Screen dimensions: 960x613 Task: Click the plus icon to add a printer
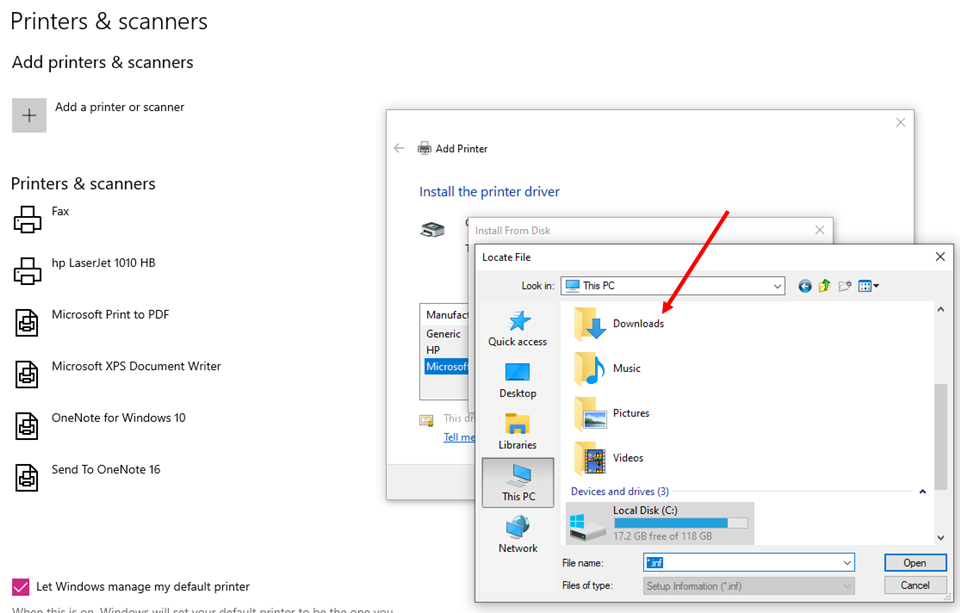tap(29, 115)
